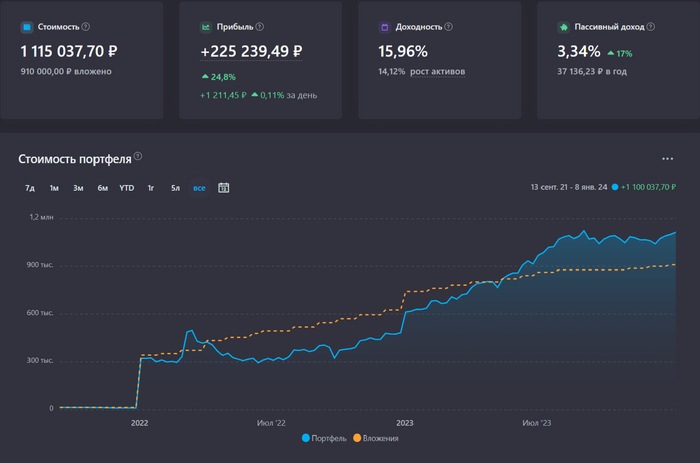700x463 pixels.
Task: Open the custom date range calendar picker
Action: coord(224,188)
